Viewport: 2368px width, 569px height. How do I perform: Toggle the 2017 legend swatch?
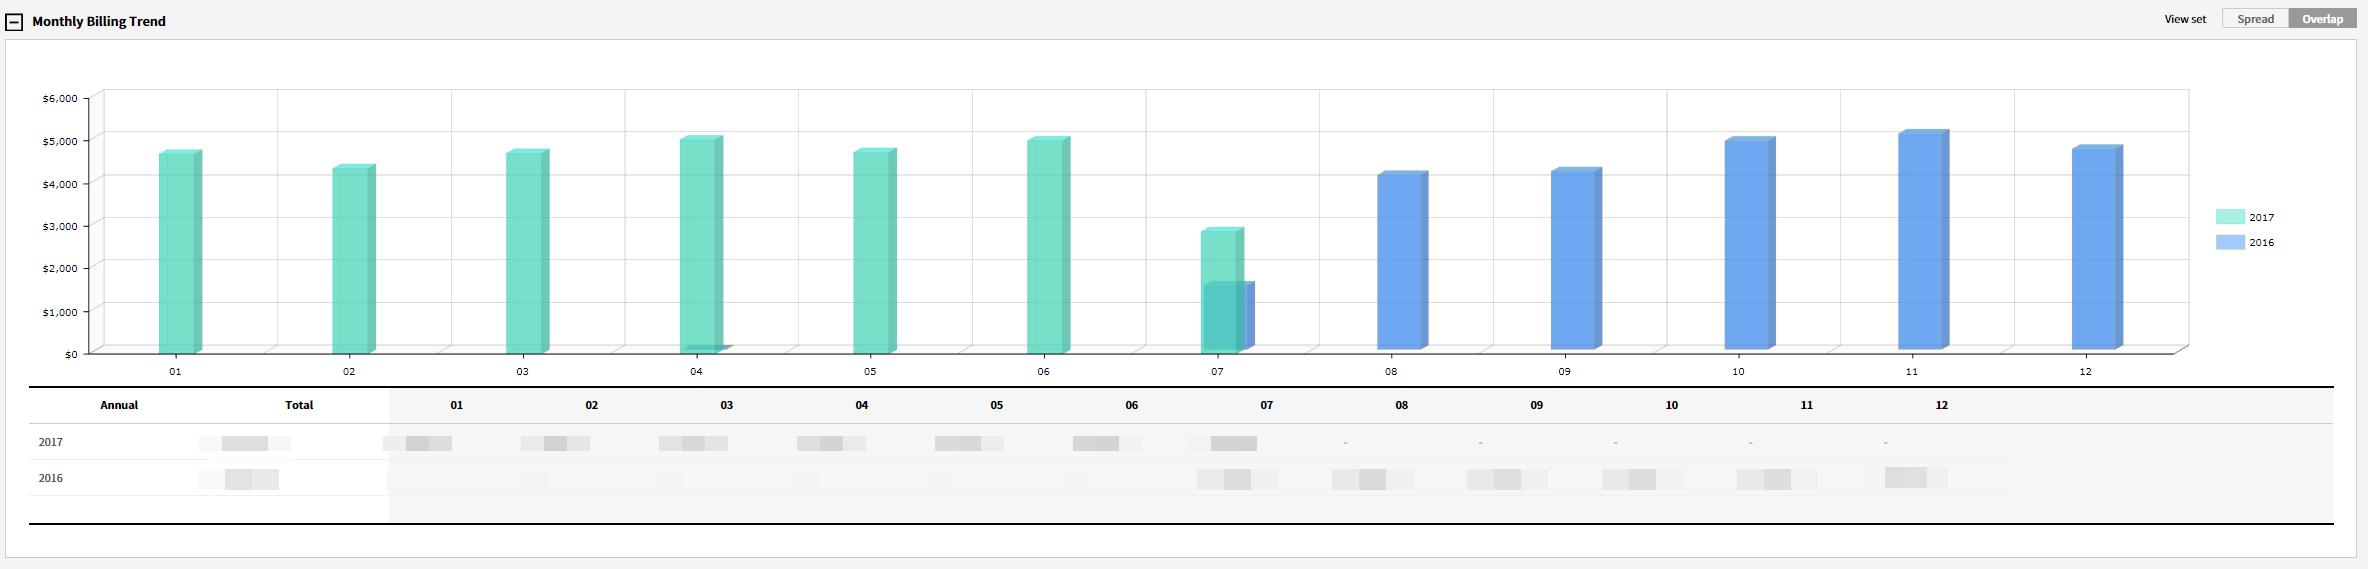2230,217
